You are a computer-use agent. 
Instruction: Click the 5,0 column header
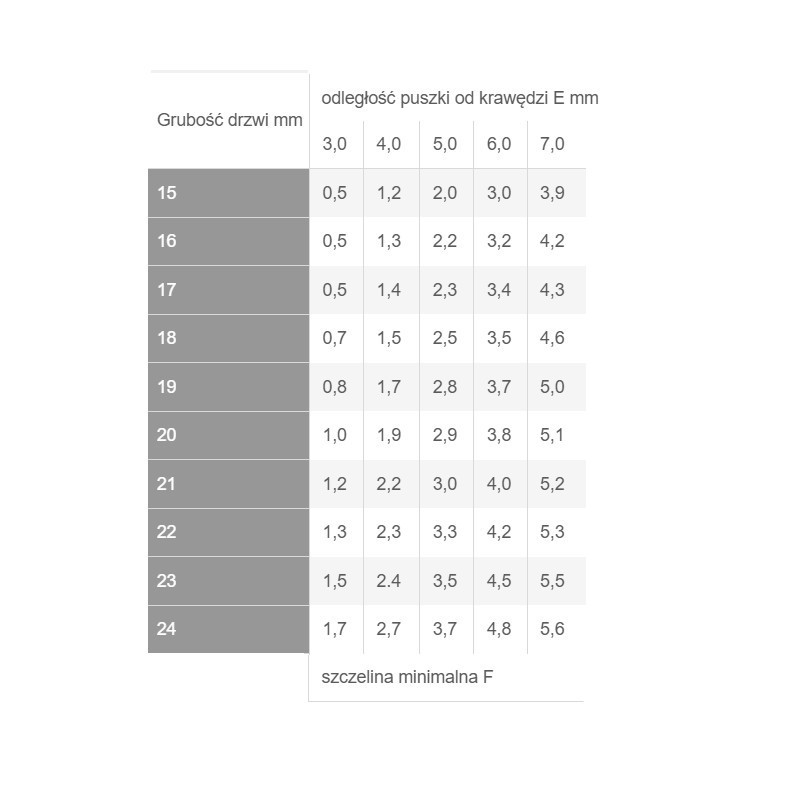(445, 144)
